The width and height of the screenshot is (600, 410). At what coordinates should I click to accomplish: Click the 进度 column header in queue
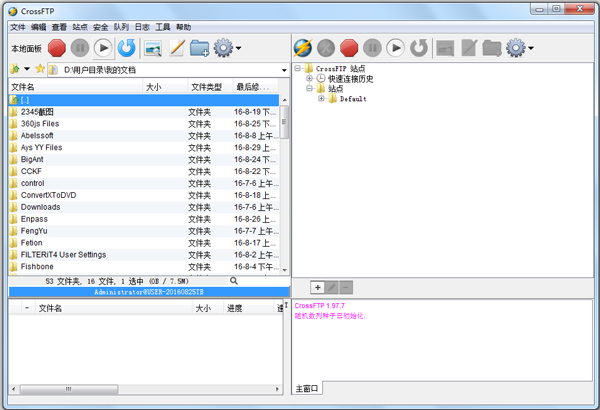[x=249, y=308]
